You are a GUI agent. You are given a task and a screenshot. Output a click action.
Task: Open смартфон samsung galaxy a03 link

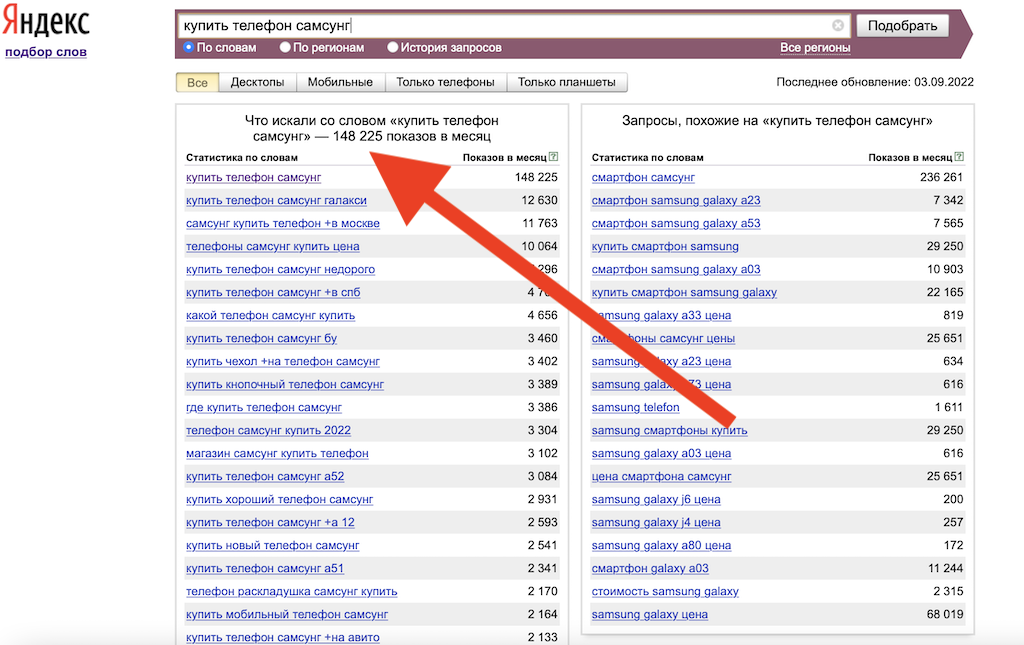676,269
